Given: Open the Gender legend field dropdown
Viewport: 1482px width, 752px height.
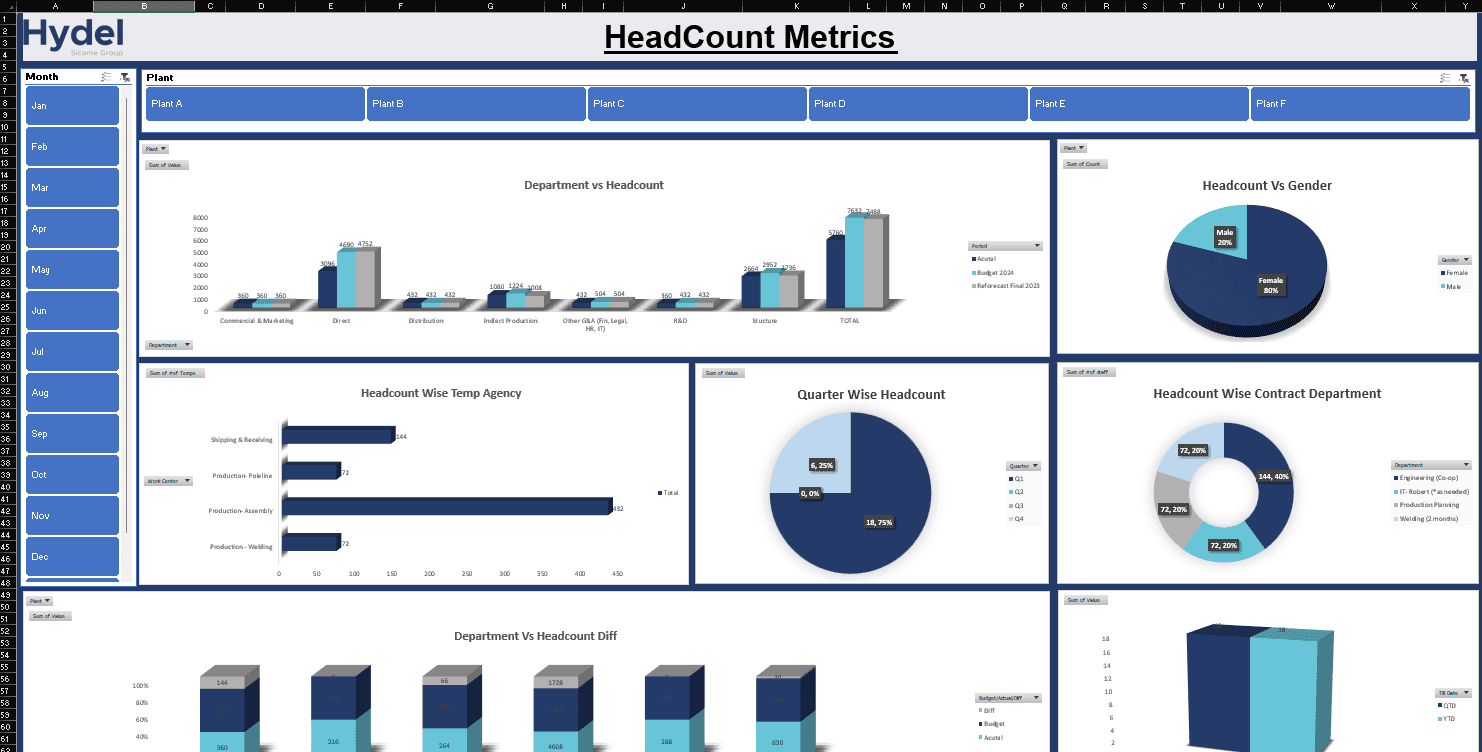Looking at the screenshot, I should click(x=1454, y=259).
